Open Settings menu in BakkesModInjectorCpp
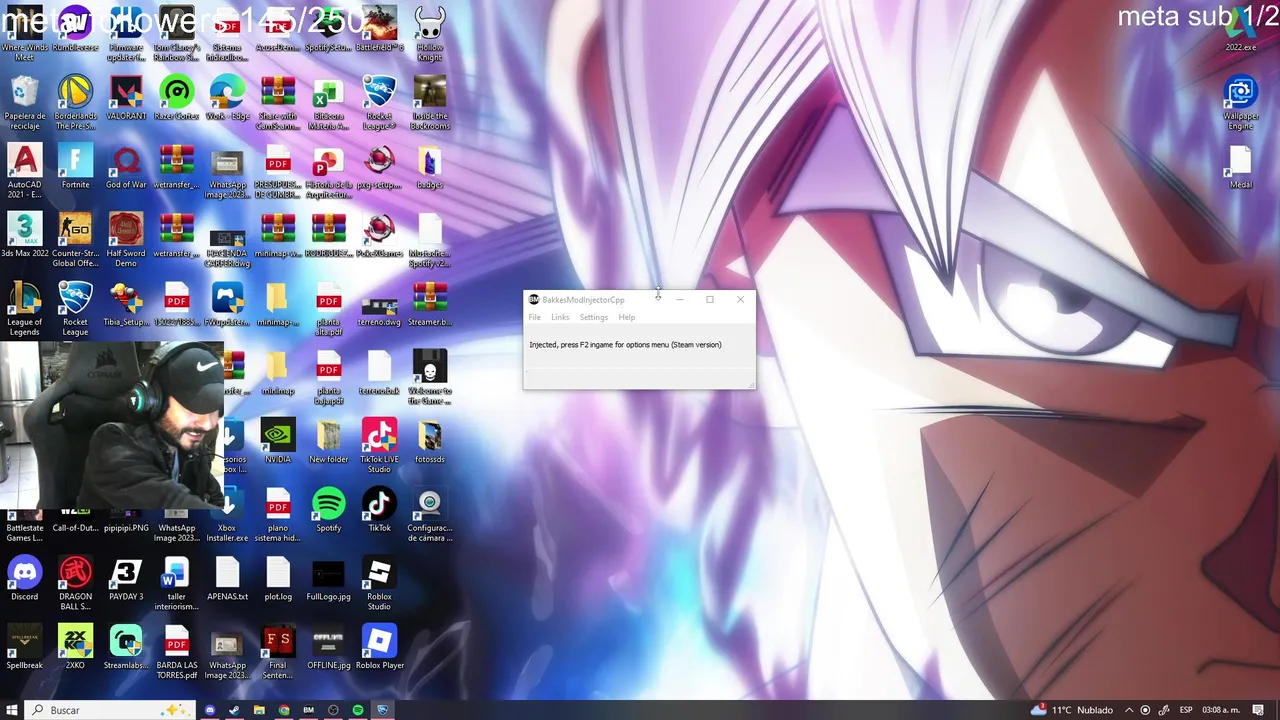 pyautogui.click(x=594, y=317)
